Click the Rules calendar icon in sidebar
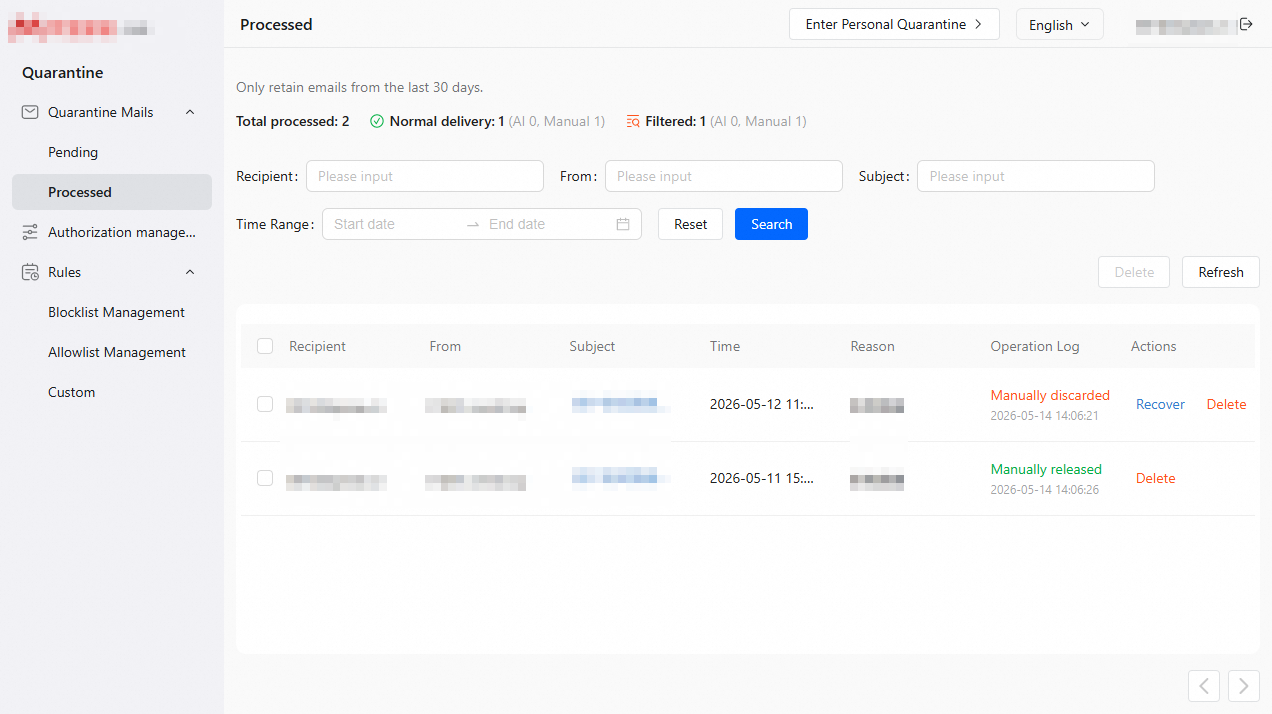 (x=30, y=272)
